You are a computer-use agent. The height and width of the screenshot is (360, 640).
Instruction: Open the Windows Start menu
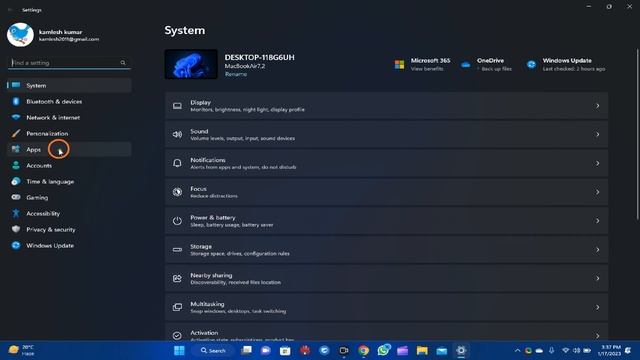(179, 350)
